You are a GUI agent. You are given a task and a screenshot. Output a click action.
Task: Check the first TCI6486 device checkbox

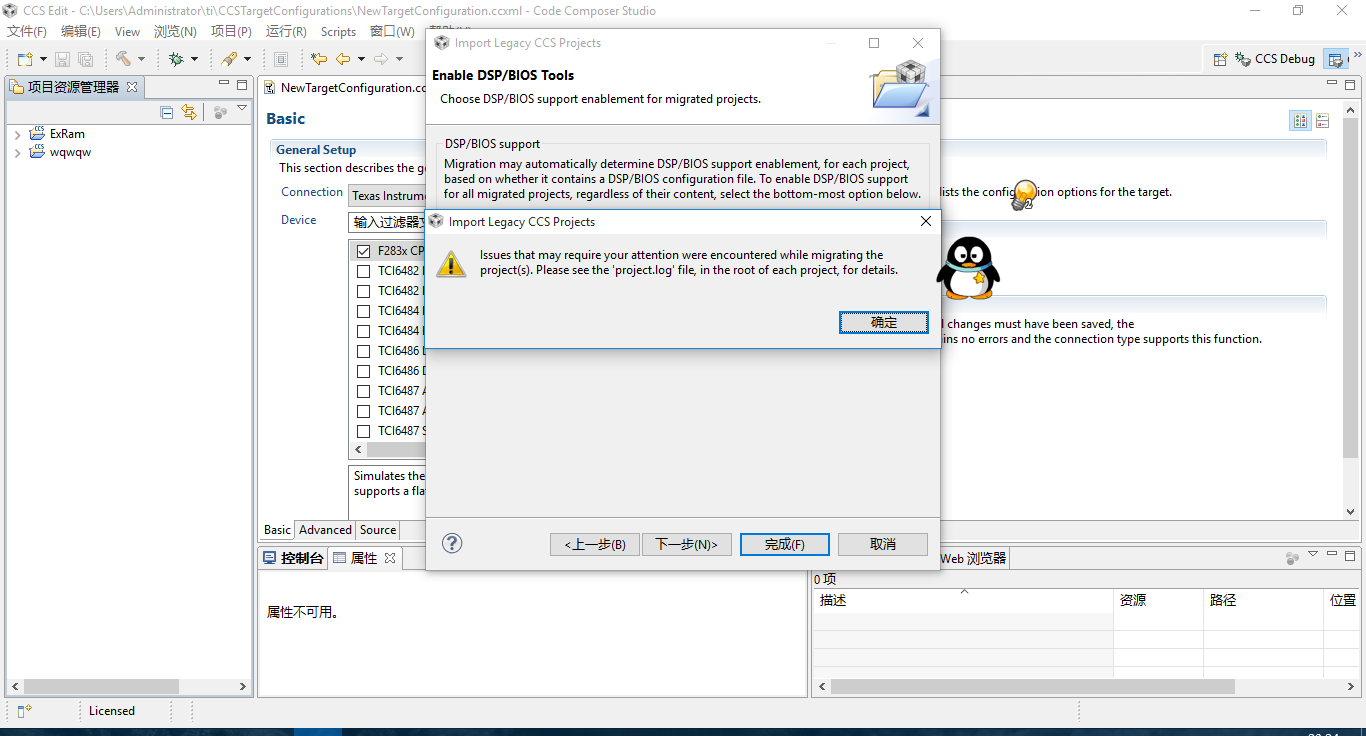363,351
